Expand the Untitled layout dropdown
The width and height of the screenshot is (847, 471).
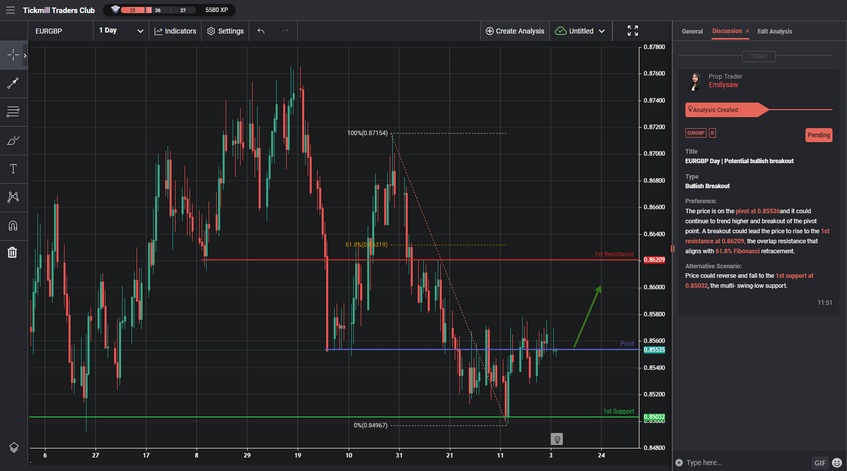coord(580,31)
